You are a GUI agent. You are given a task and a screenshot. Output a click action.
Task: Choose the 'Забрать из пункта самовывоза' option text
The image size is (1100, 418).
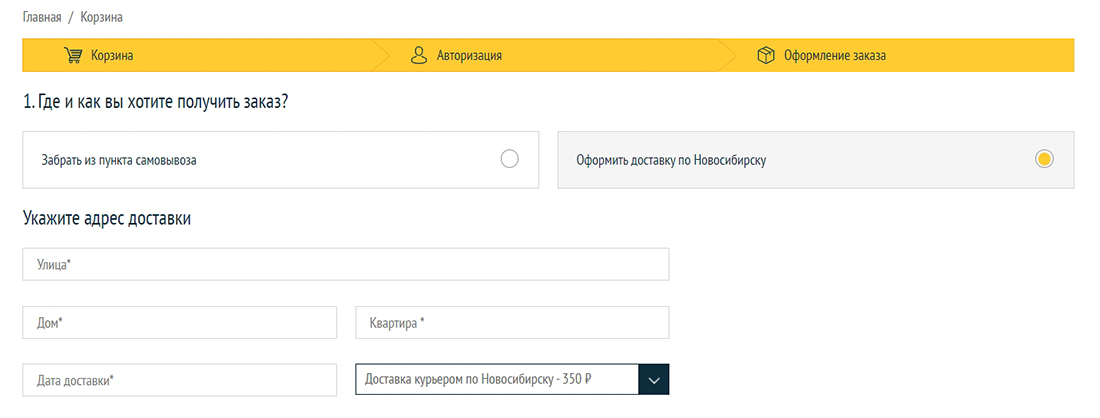(x=119, y=160)
